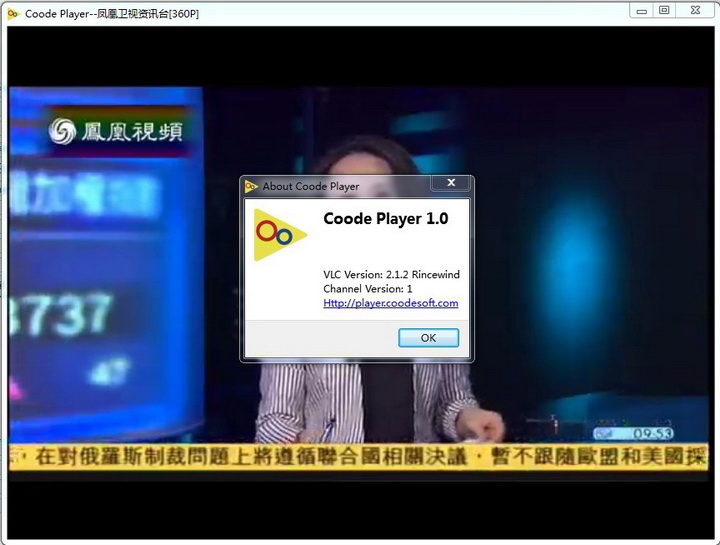Click OK in the About Coode Player dialog
The width and height of the screenshot is (720, 545).
[x=428, y=338]
